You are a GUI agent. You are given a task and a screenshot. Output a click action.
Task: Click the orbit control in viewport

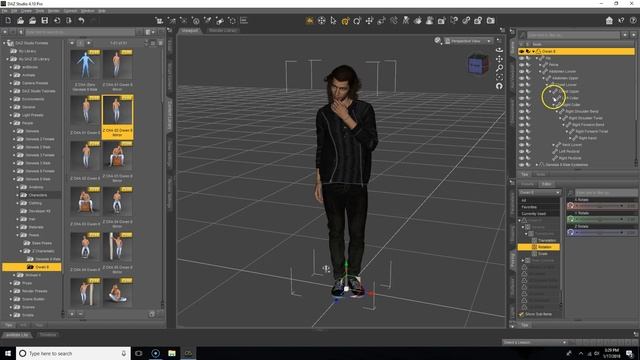tap(499, 50)
